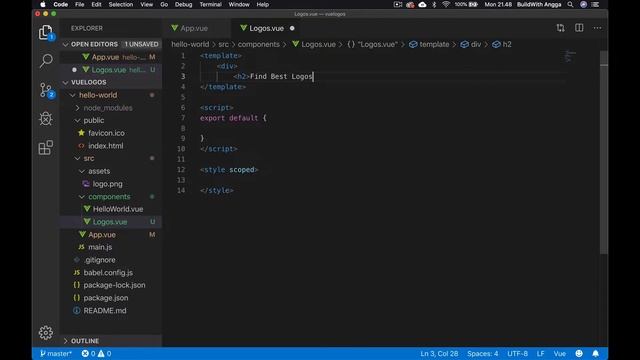
Task: Click the minimap preview in the editor
Action: coord(570,56)
